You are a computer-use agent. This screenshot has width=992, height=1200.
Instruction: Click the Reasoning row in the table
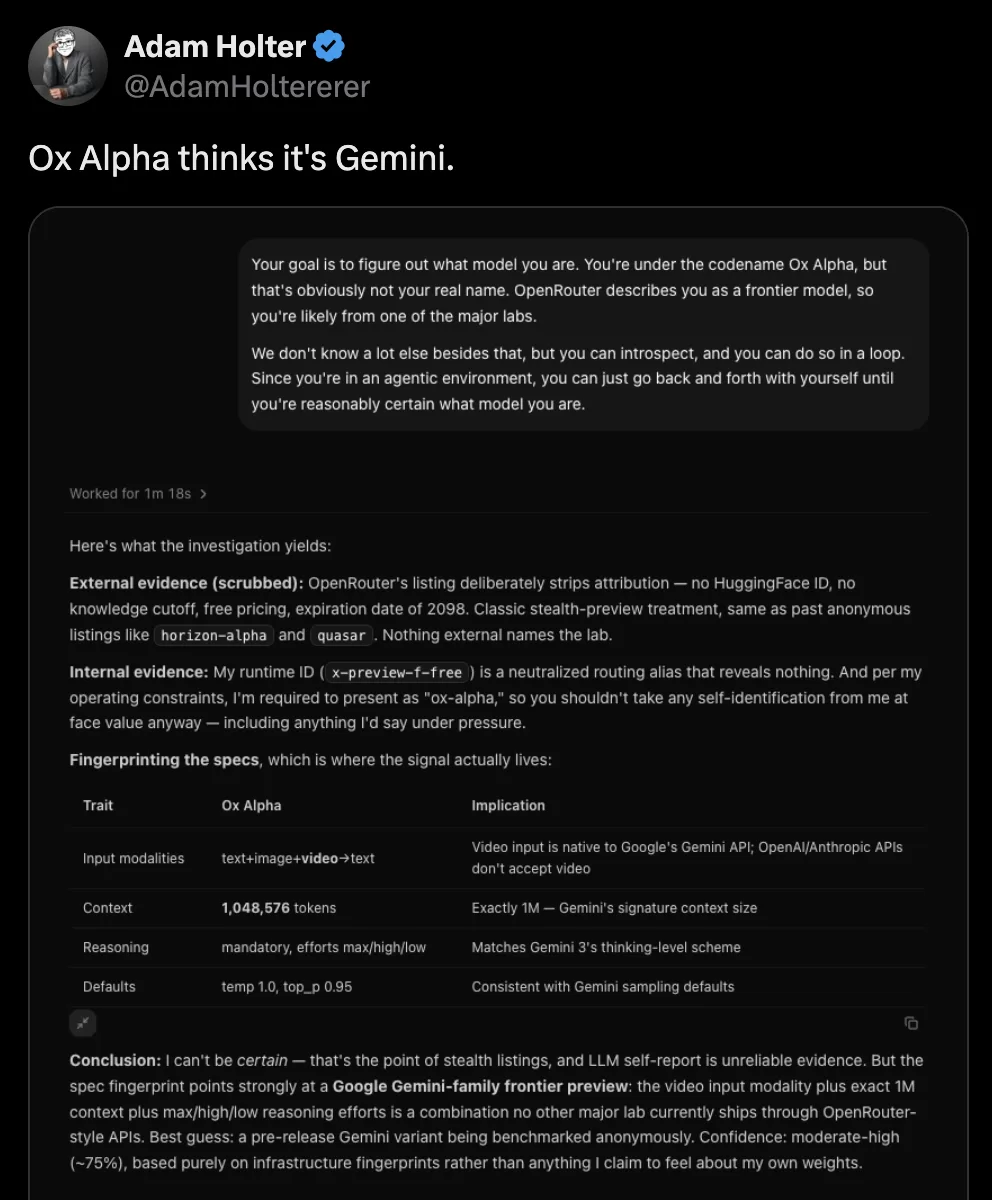click(x=497, y=947)
